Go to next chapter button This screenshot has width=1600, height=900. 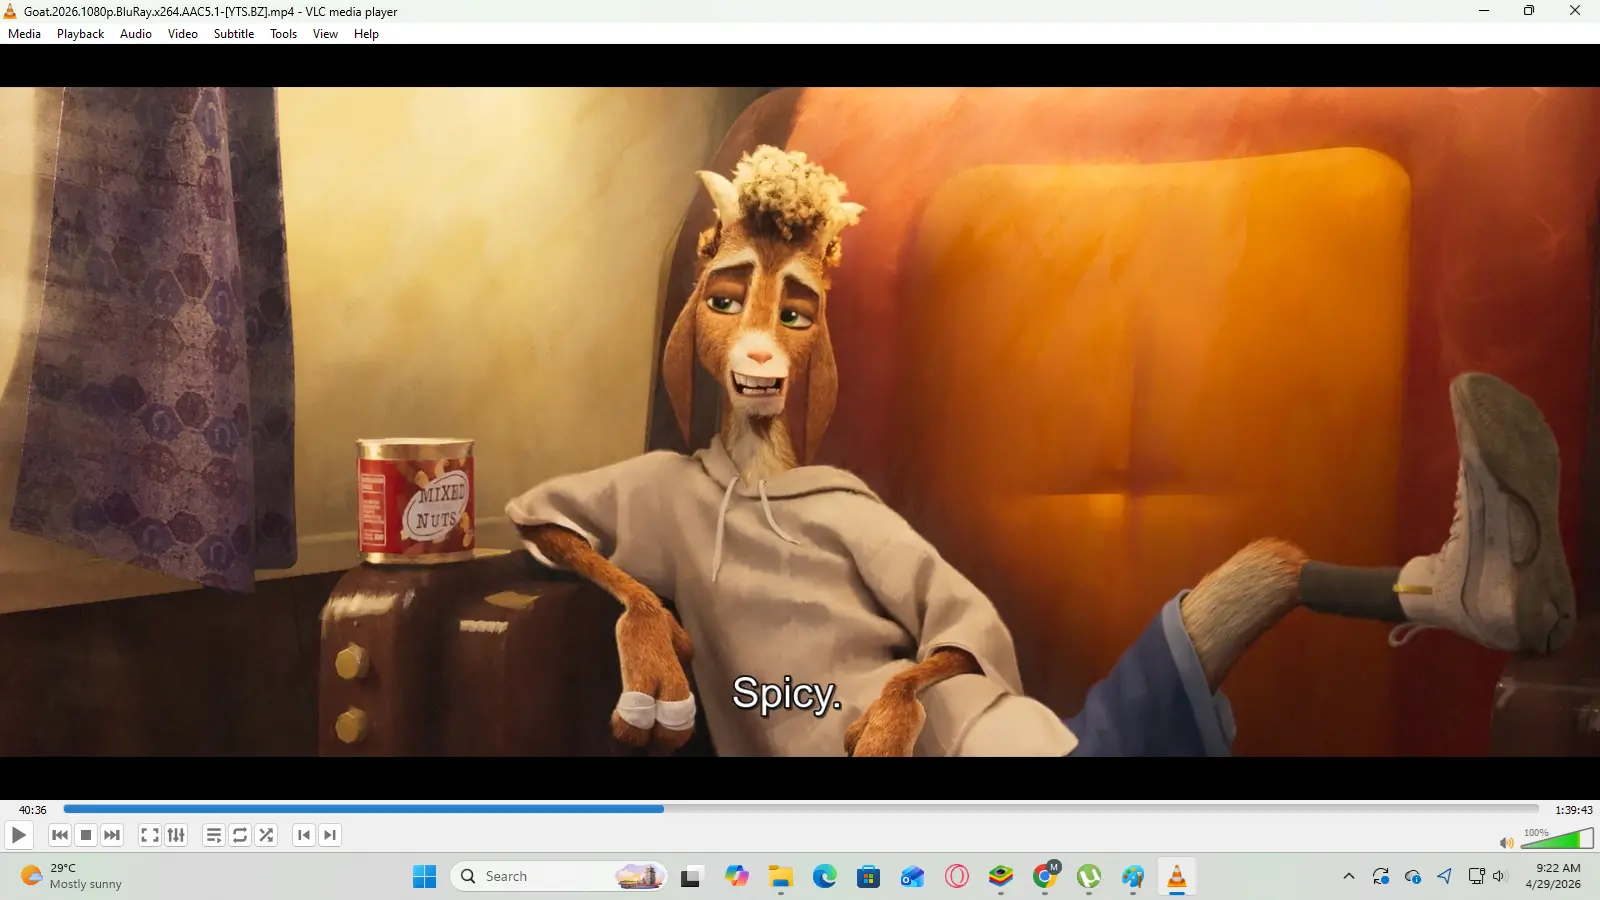pyautogui.click(x=330, y=835)
